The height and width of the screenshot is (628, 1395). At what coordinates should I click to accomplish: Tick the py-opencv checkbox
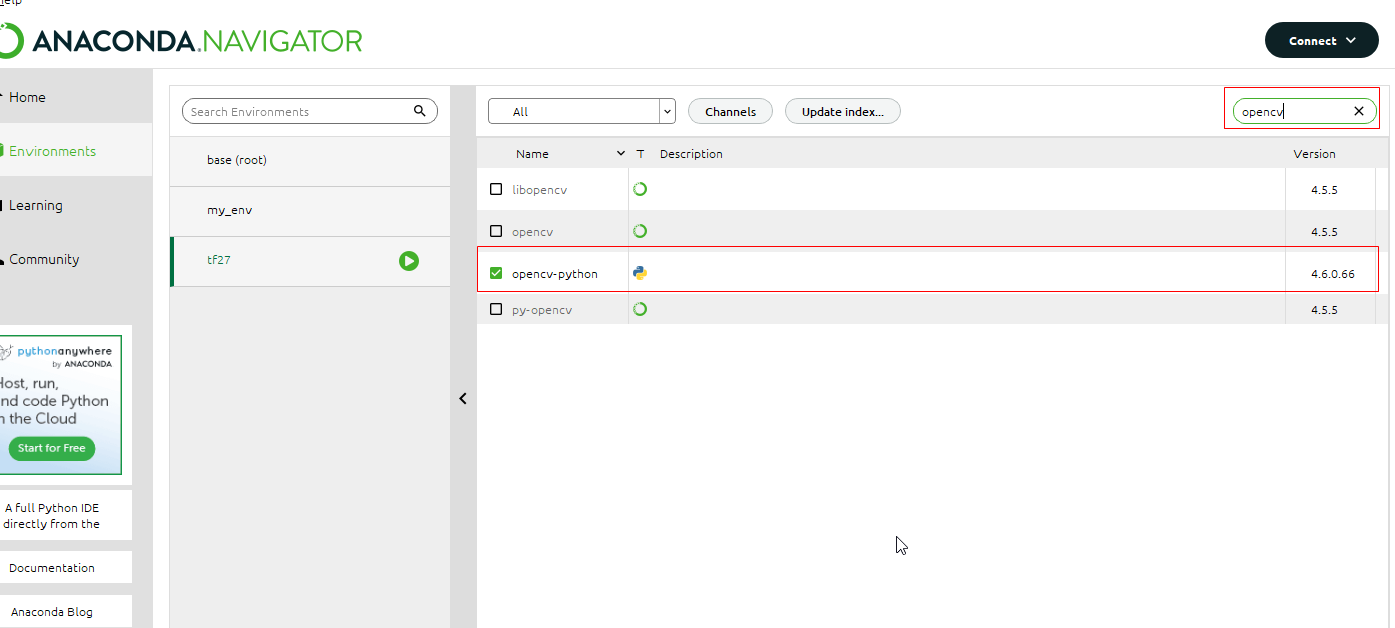point(496,309)
